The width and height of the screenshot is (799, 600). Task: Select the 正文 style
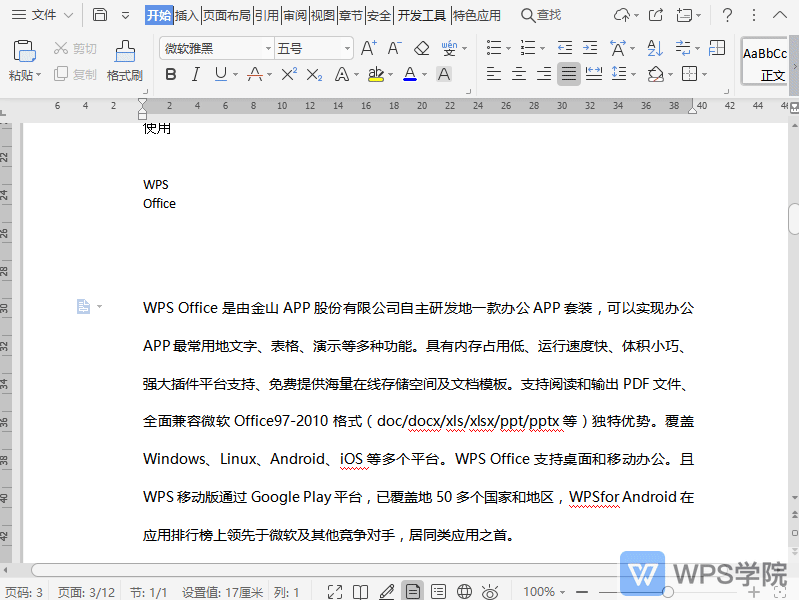click(x=765, y=61)
